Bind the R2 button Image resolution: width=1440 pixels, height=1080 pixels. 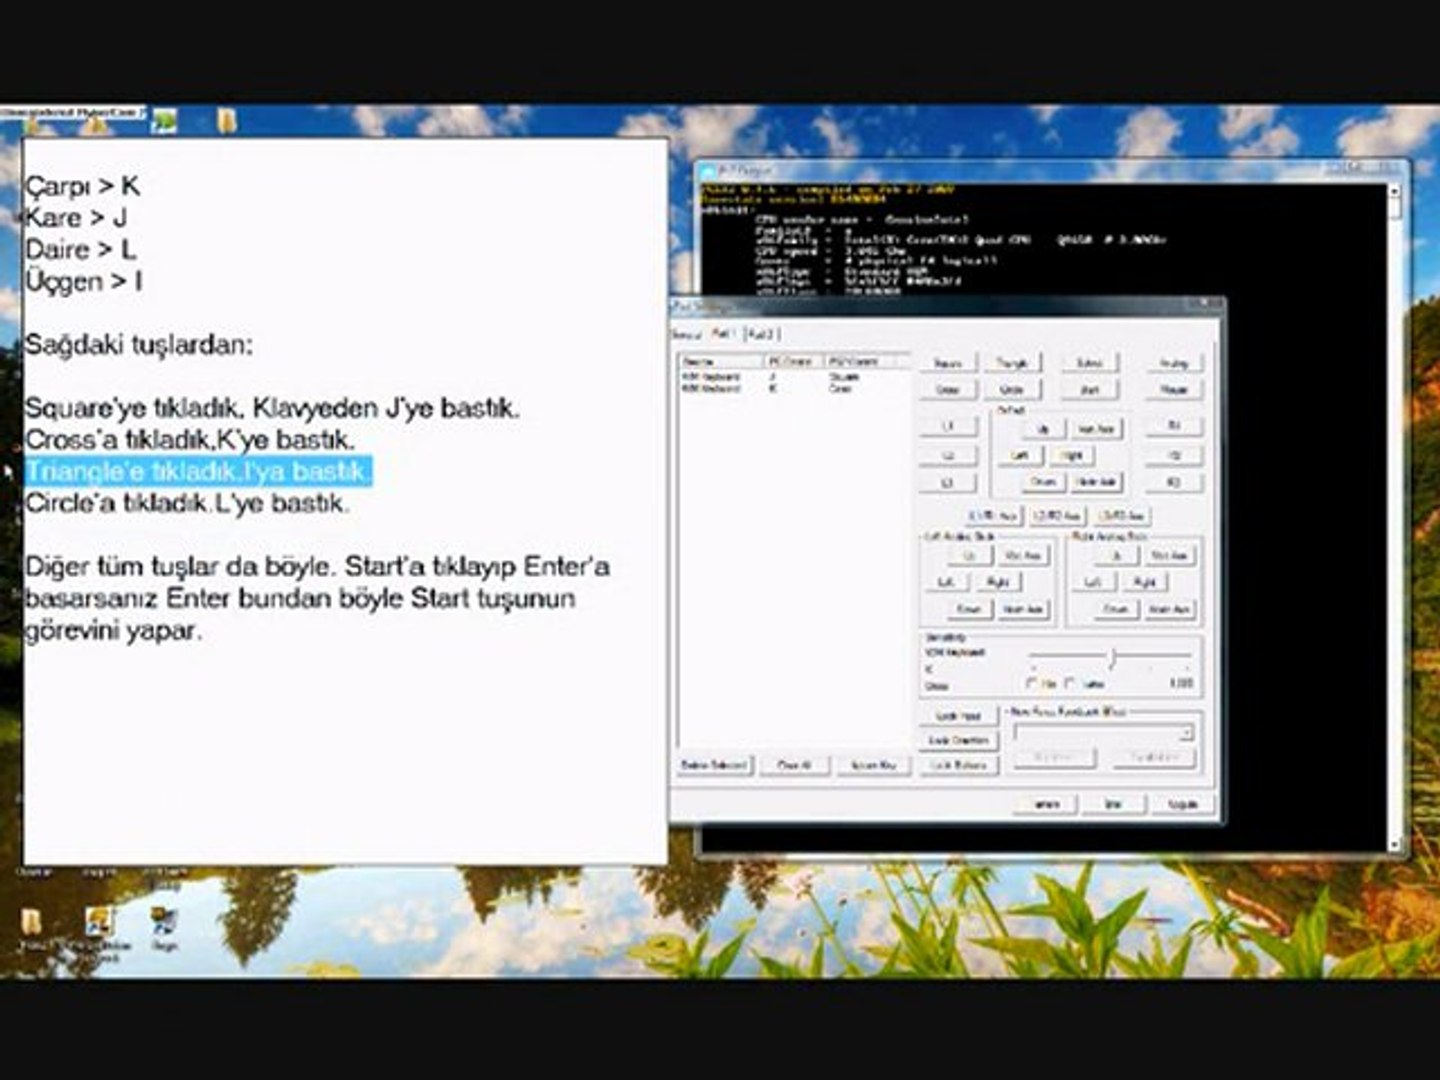(x=1173, y=455)
